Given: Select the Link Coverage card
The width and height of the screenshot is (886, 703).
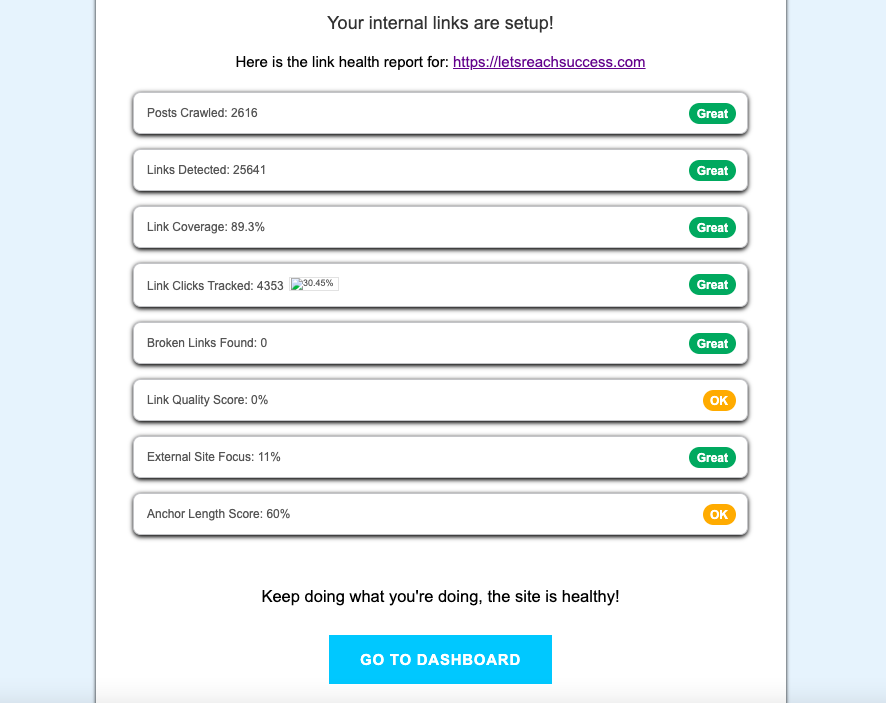Looking at the screenshot, I should click(x=400, y=227).
